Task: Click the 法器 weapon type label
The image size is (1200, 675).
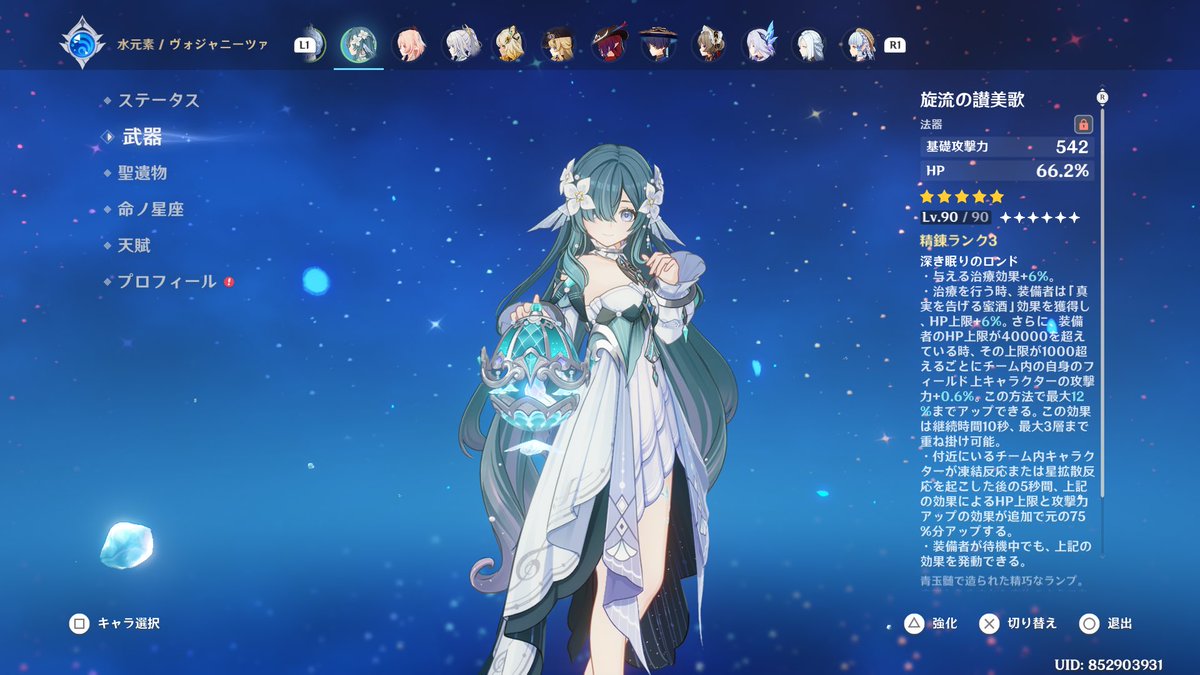Action: coord(931,125)
